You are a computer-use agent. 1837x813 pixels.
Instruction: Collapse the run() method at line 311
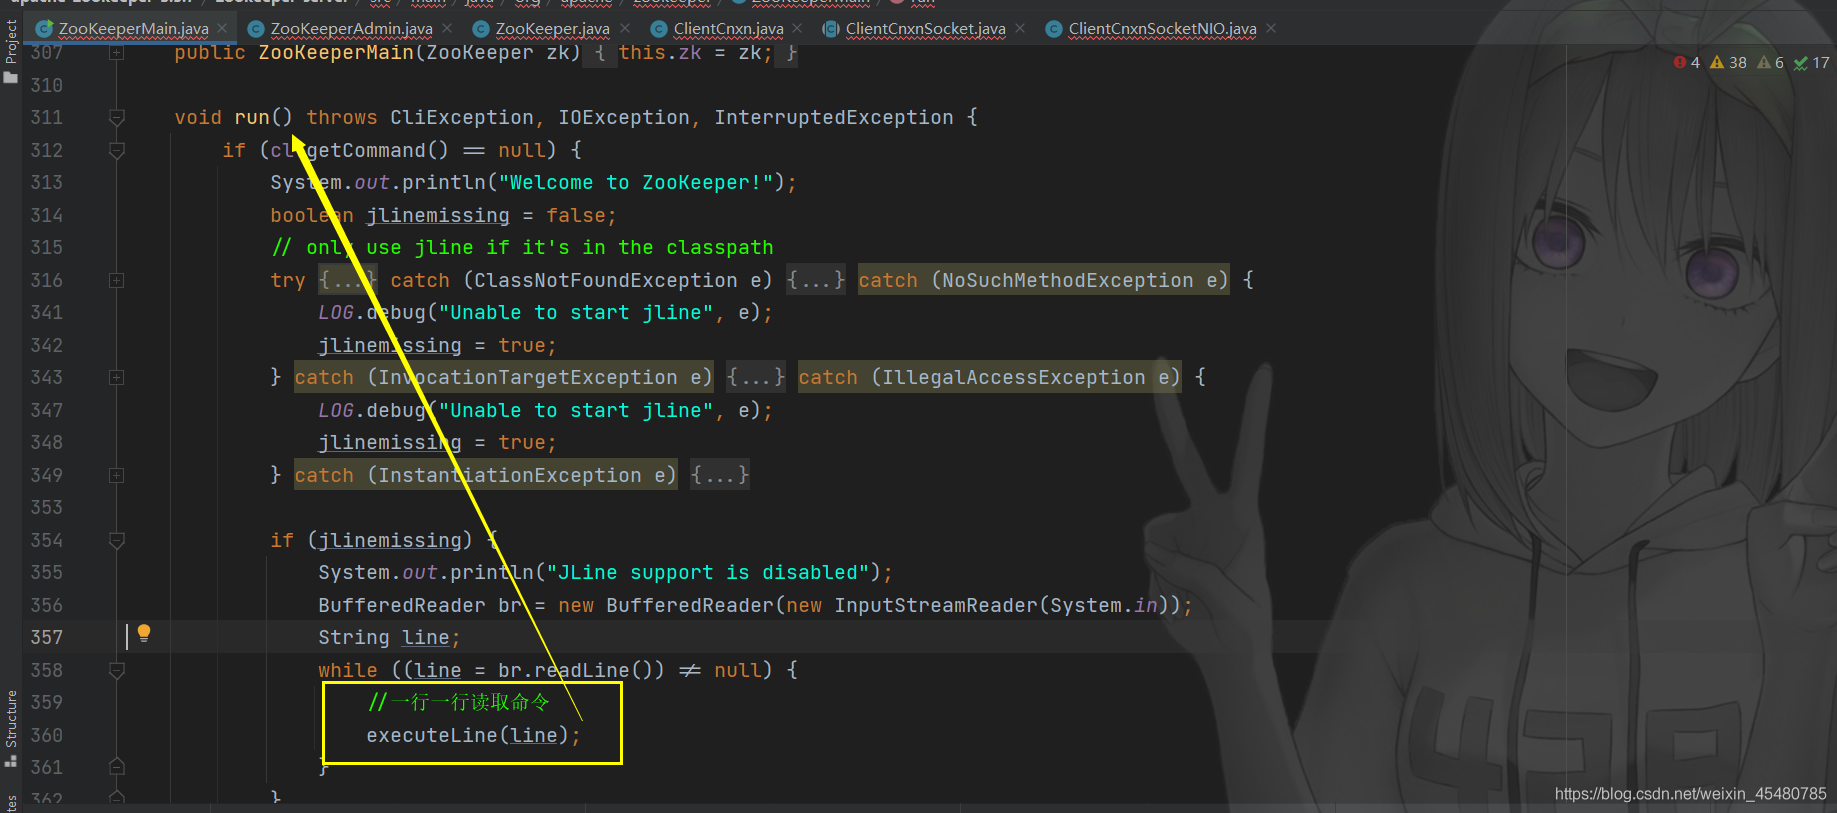coord(117,118)
